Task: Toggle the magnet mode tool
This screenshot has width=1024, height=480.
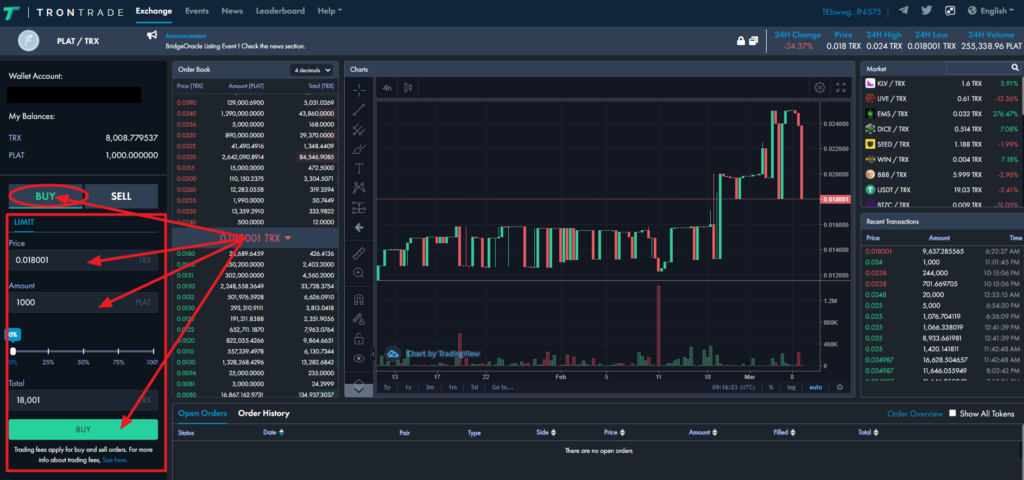Action: (359, 300)
